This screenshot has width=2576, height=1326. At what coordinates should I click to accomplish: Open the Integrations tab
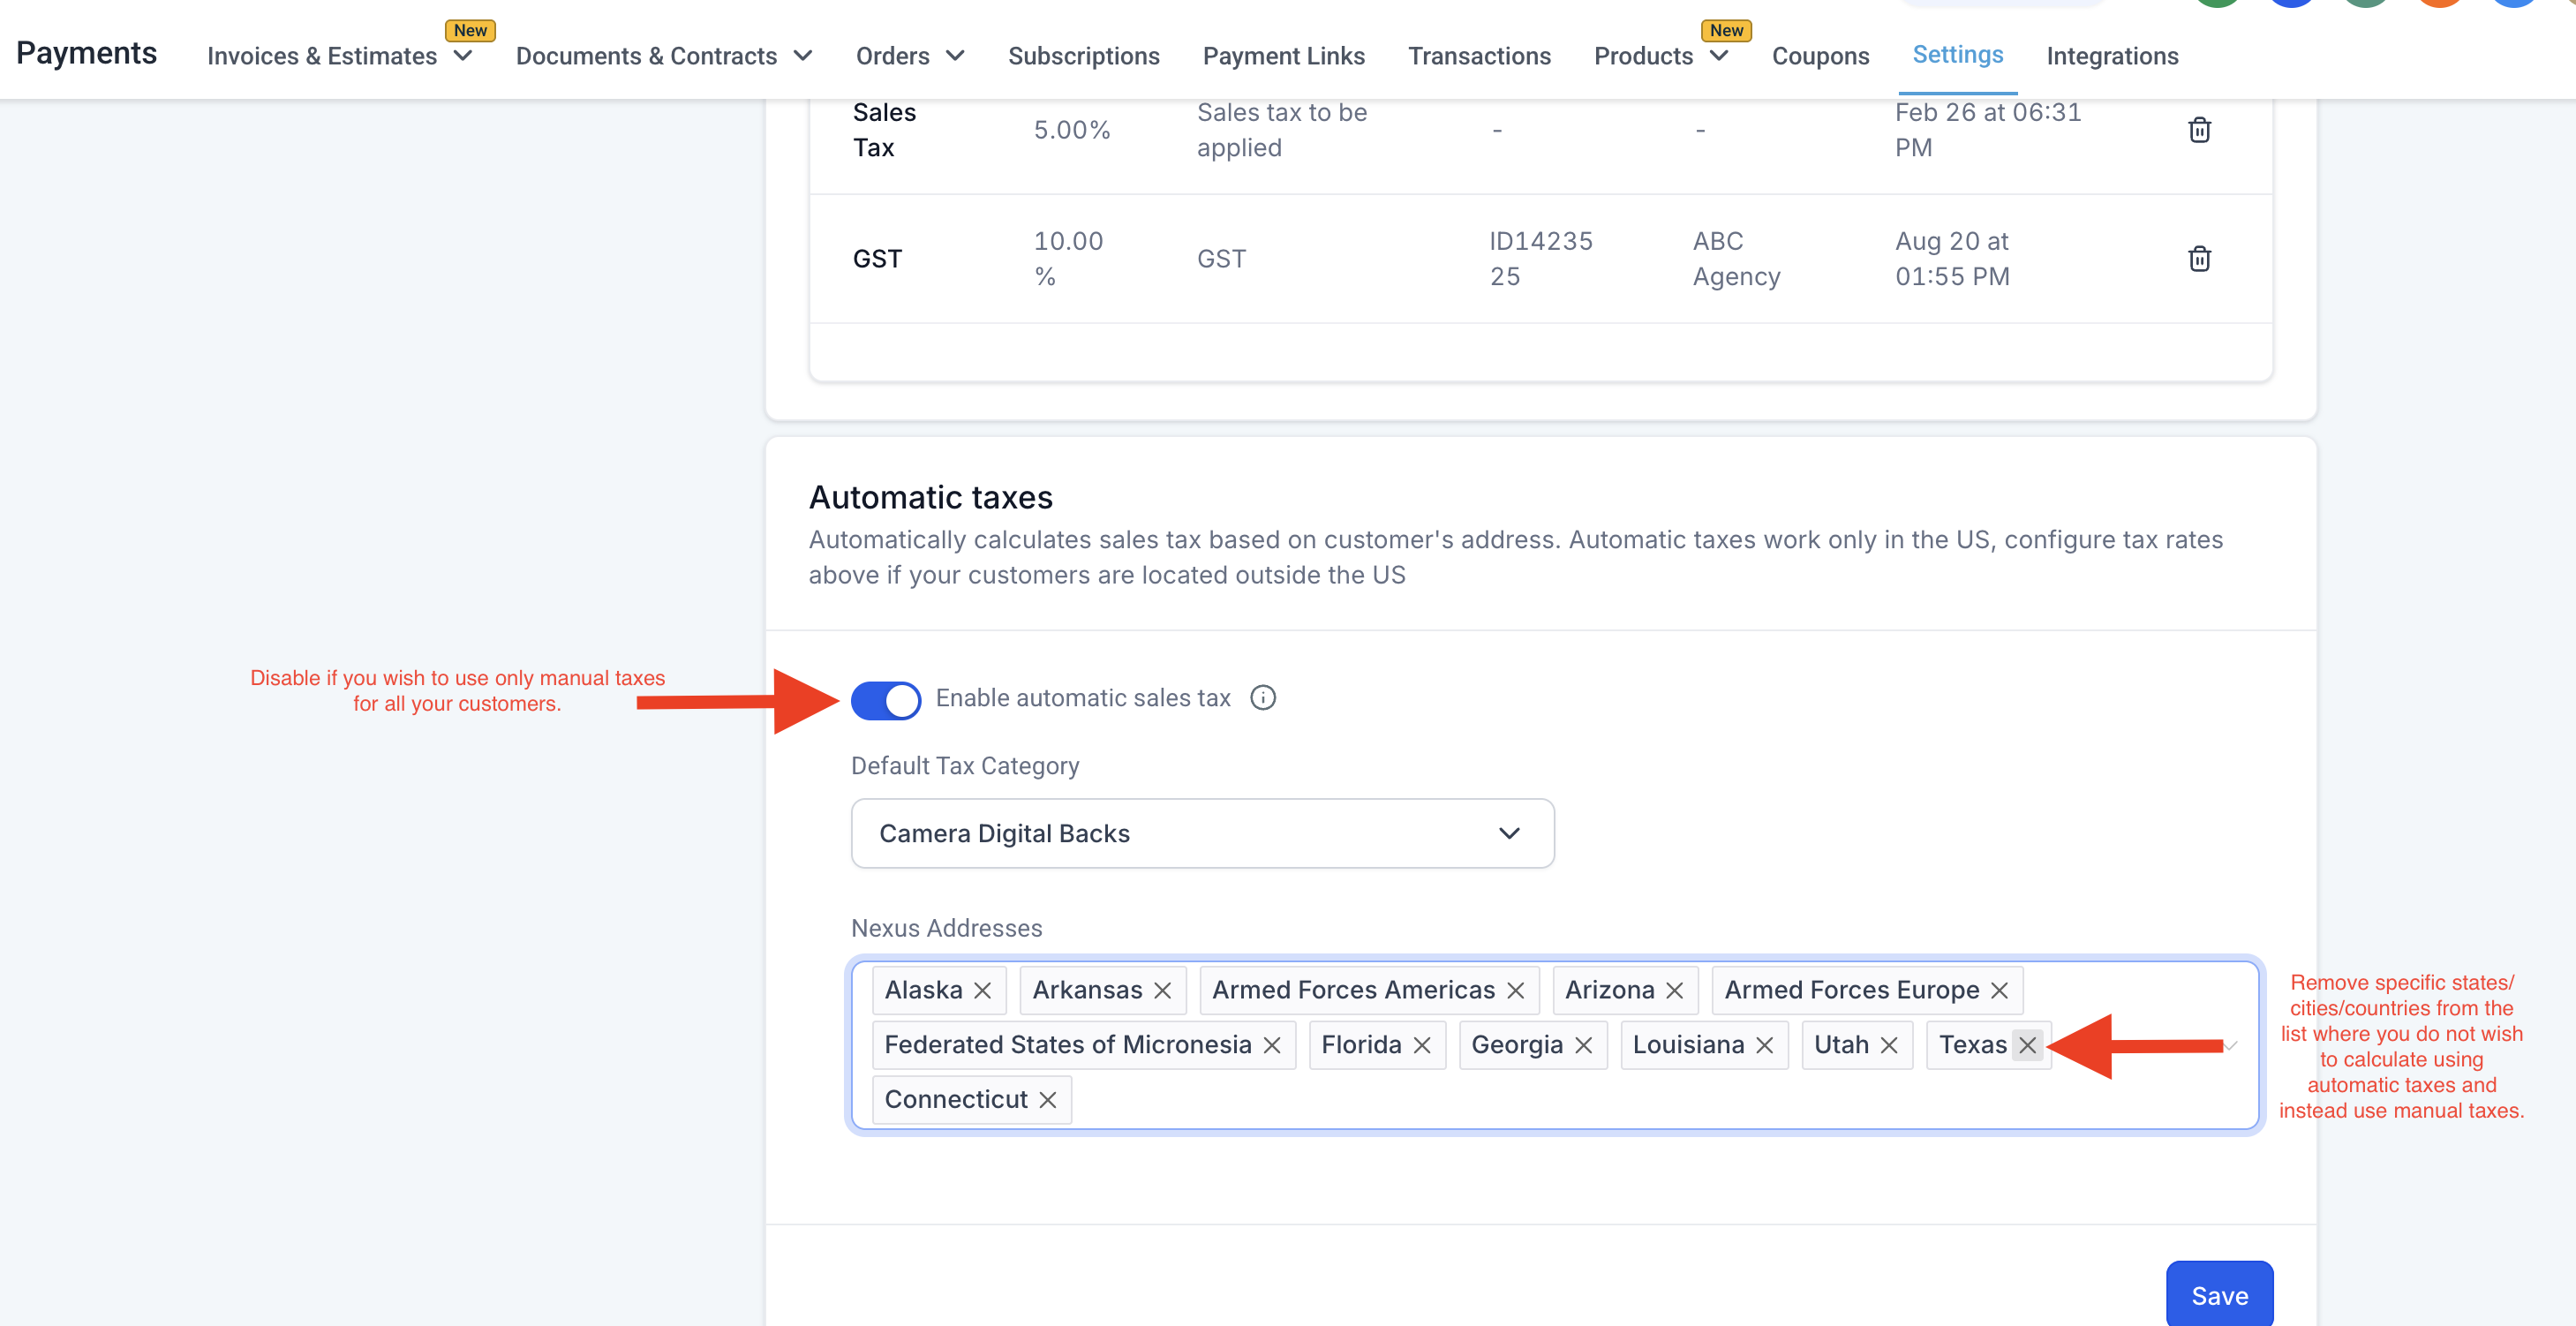pyautogui.click(x=2112, y=56)
